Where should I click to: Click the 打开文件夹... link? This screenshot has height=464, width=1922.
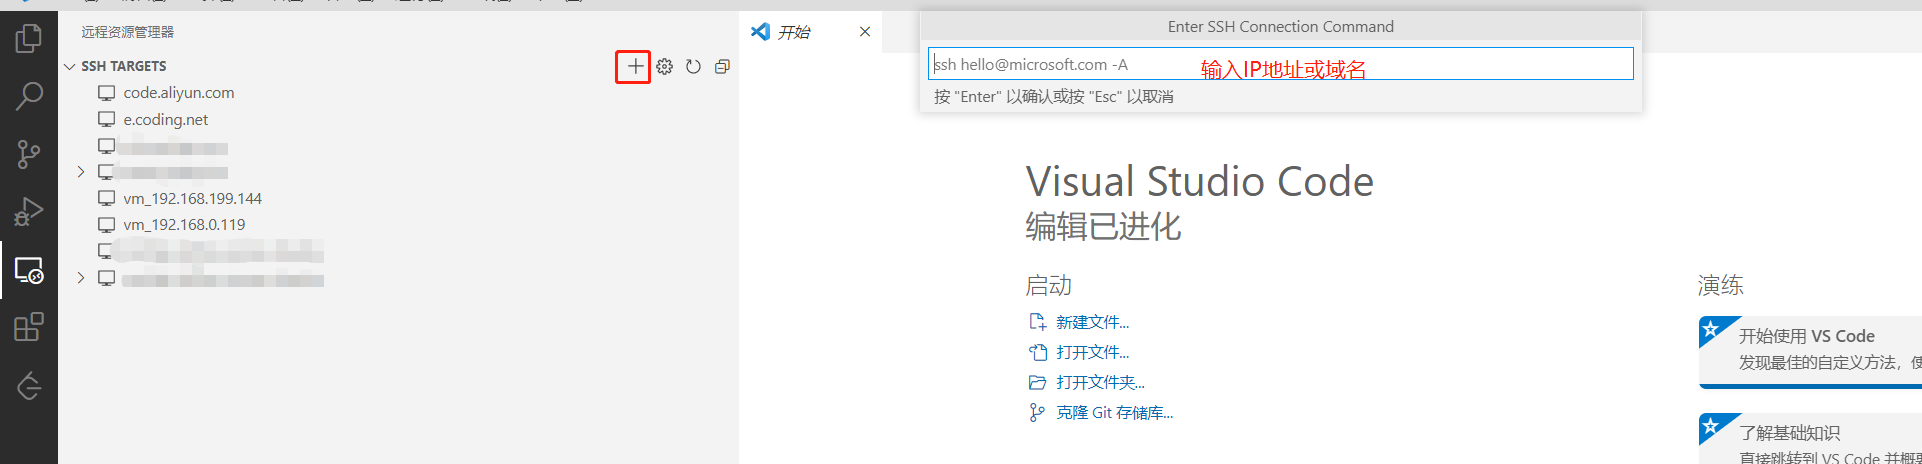click(1100, 382)
